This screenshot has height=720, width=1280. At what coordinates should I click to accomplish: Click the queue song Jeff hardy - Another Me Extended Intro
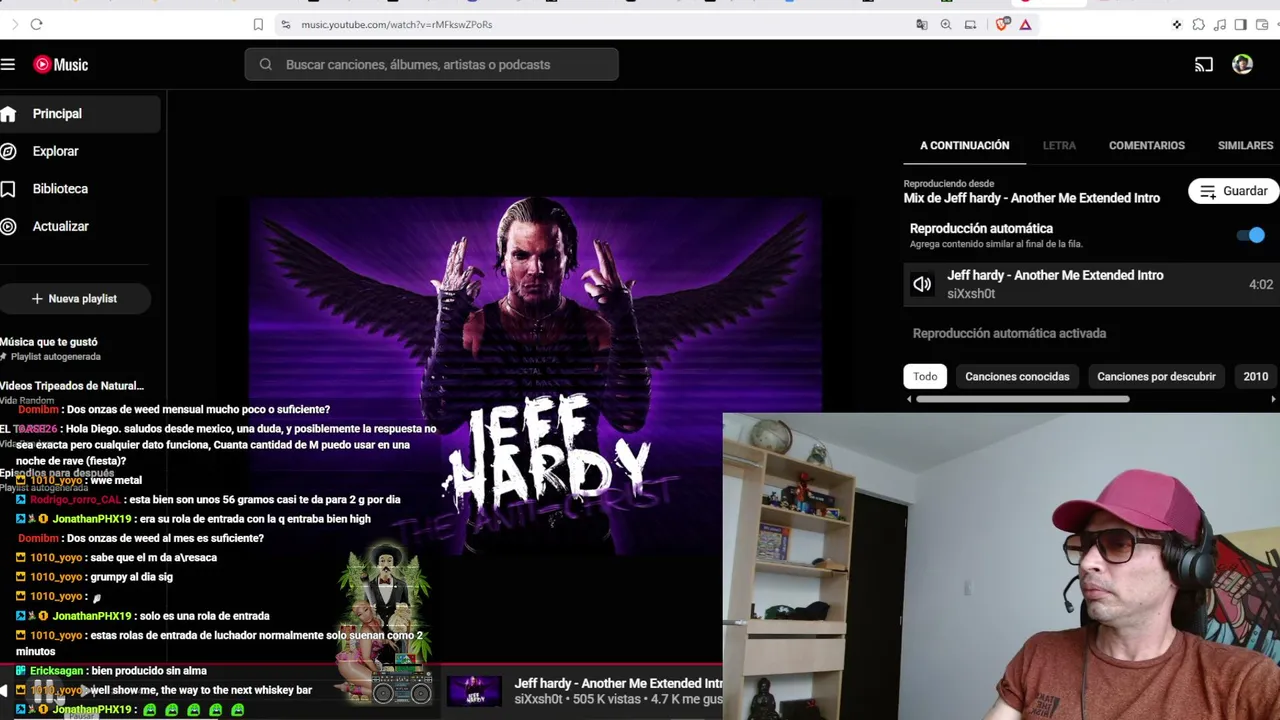[1055, 276]
